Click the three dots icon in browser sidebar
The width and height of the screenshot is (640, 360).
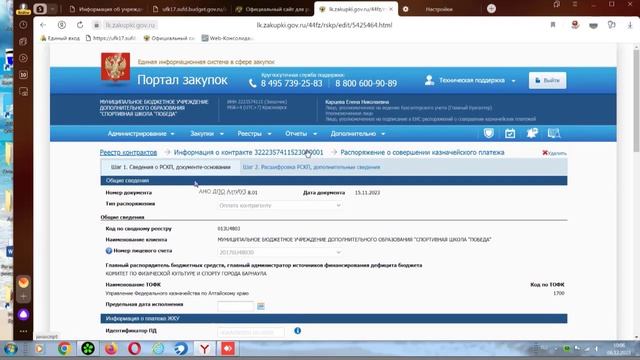pyautogui.click(x=23, y=331)
